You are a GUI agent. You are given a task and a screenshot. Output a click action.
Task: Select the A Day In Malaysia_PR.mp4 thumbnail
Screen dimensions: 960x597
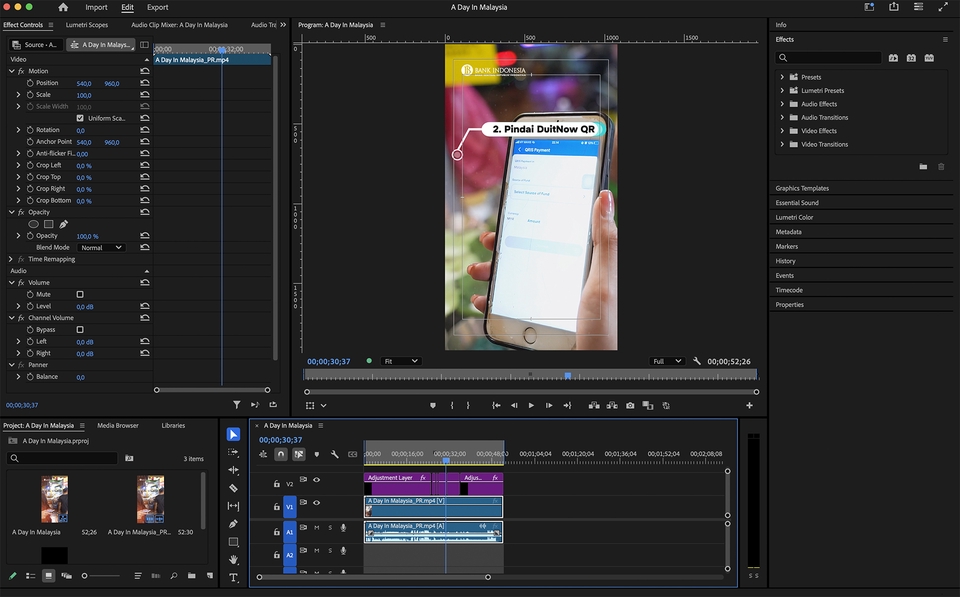pyautogui.click(x=150, y=499)
